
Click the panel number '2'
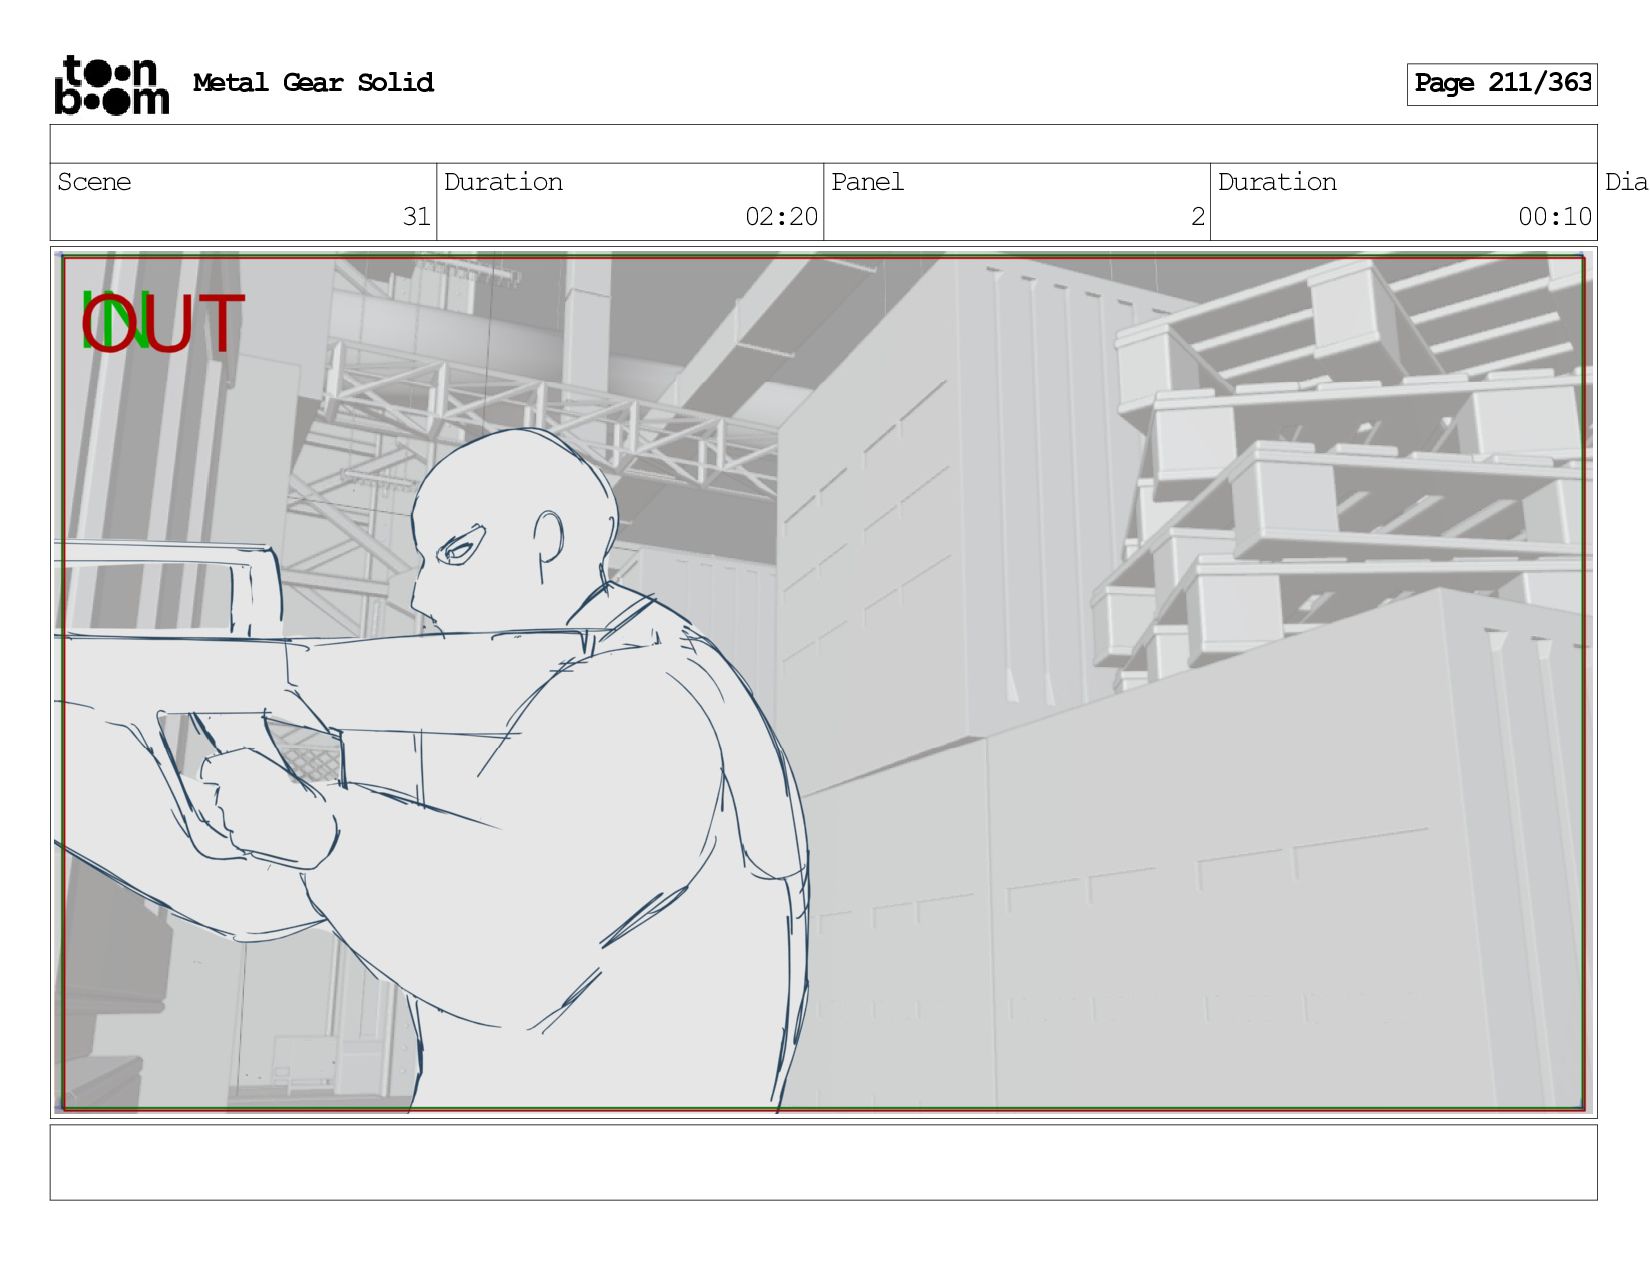[1198, 217]
